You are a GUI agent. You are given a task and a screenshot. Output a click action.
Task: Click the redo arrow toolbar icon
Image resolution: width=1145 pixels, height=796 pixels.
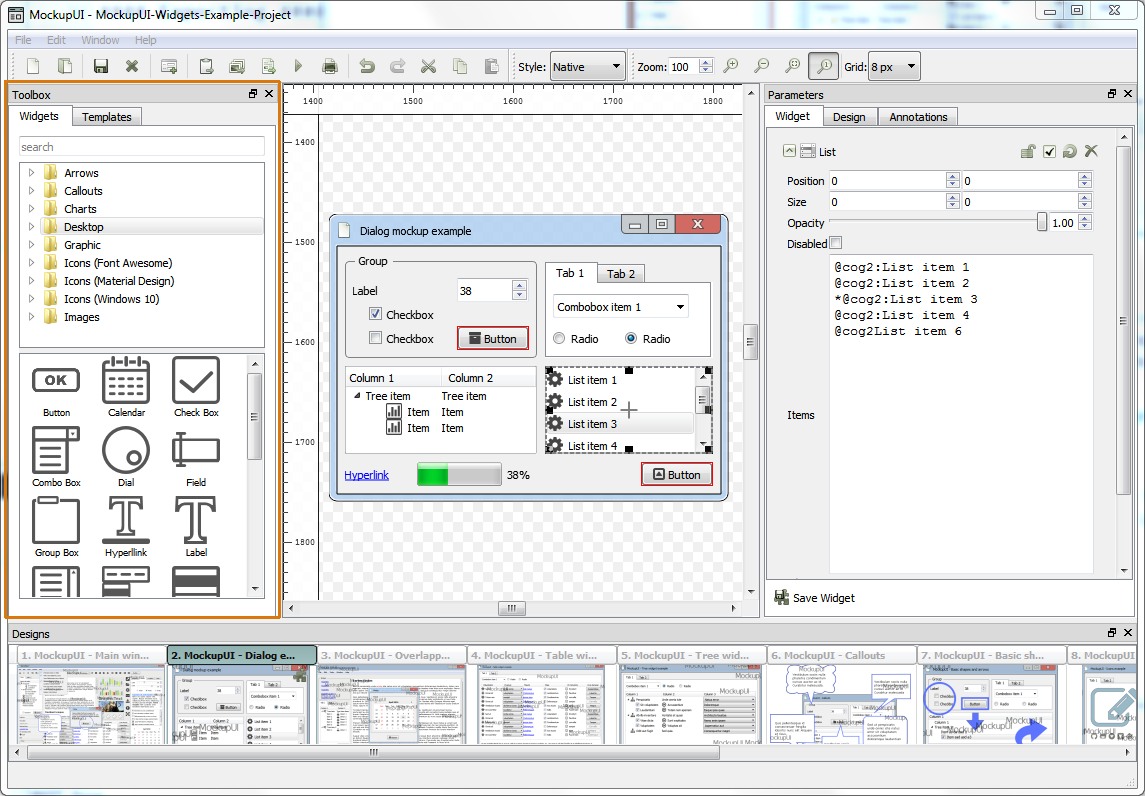pyautogui.click(x=397, y=66)
